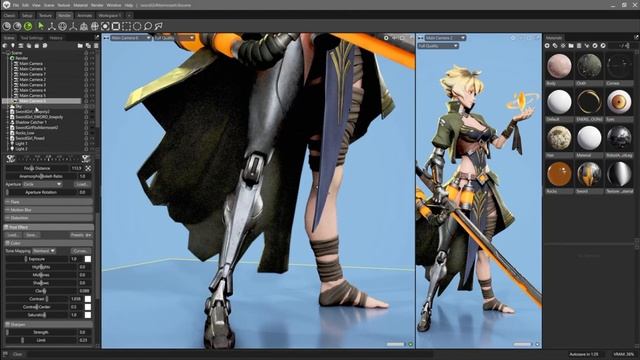Open the History tab
The width and height of the screenshot is (640, 360).
coord(56,38)
